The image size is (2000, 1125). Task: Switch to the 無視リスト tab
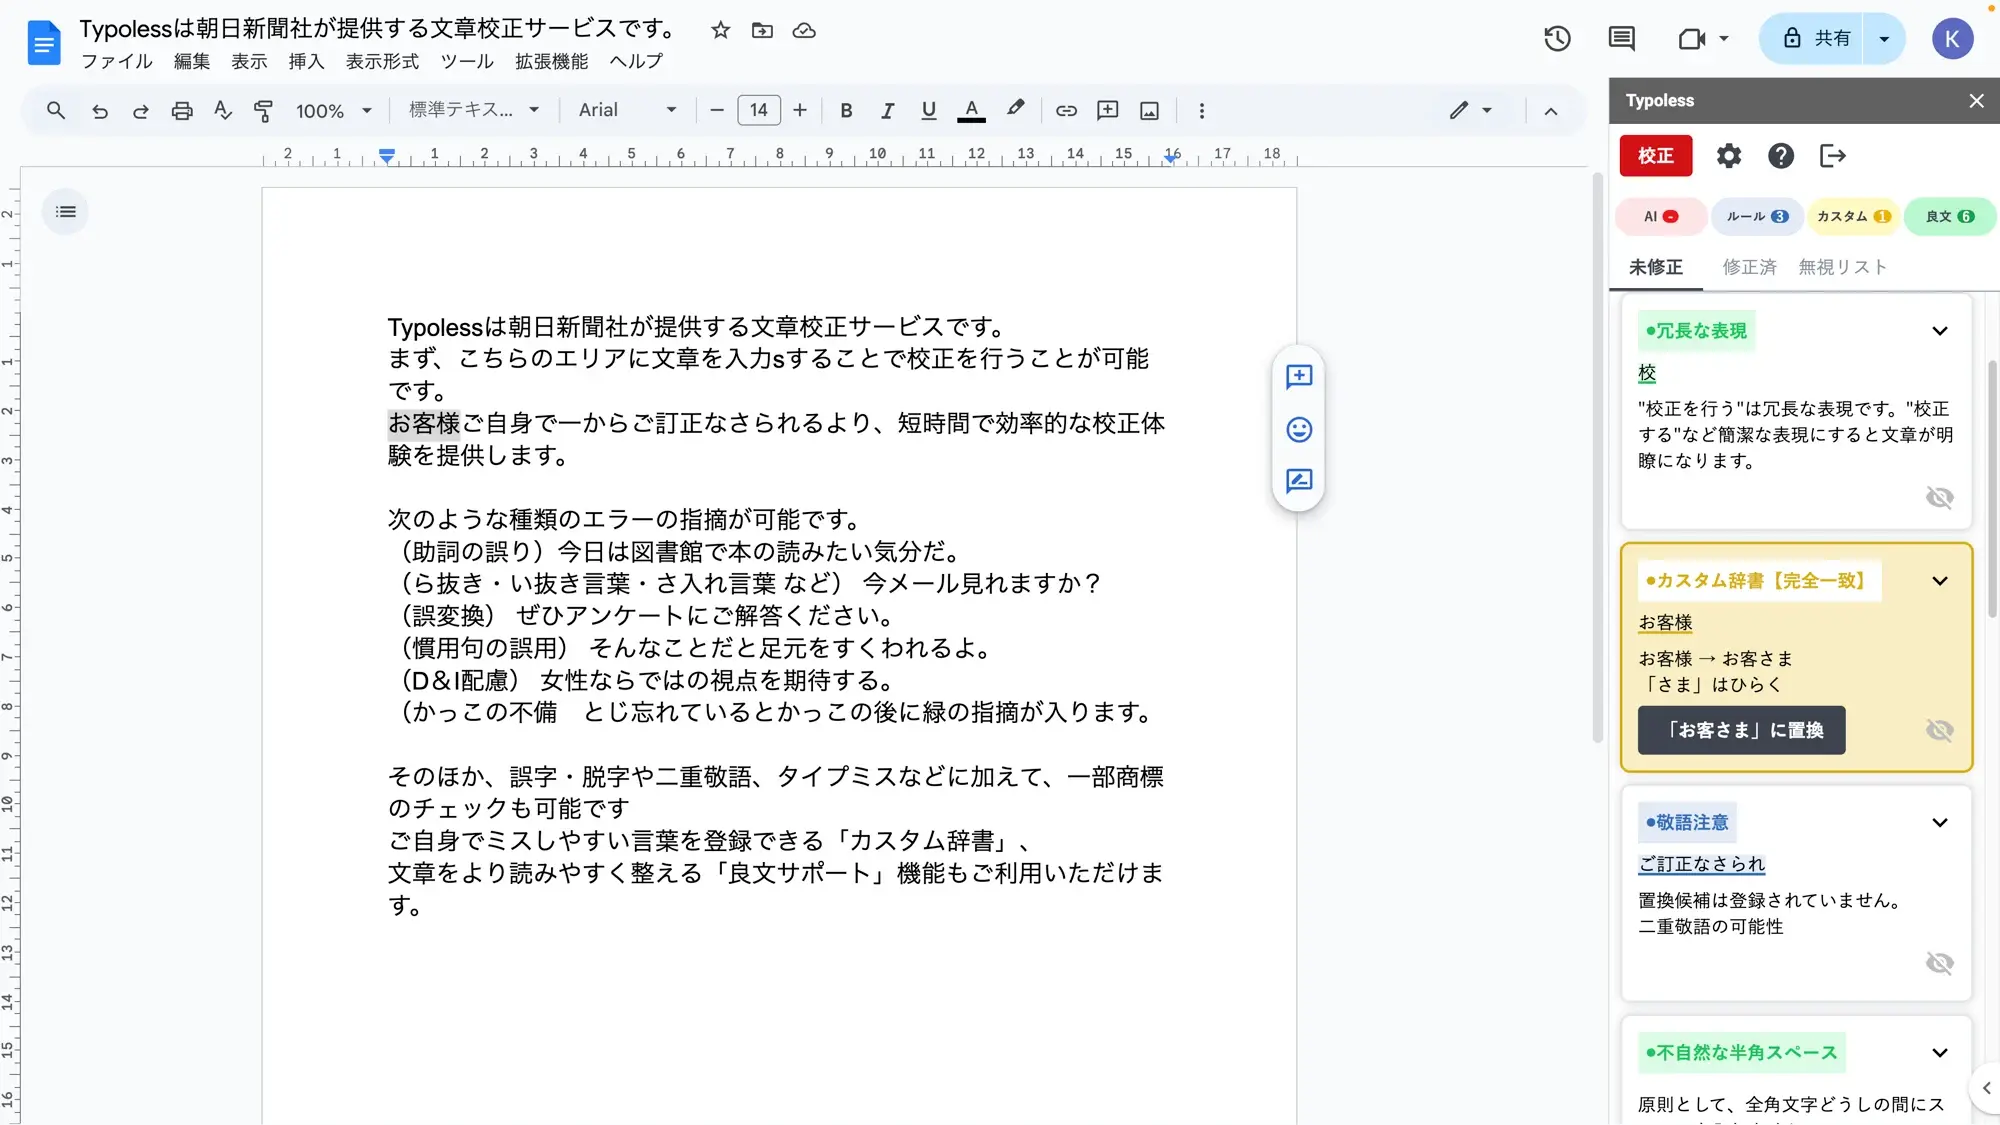tap(1842, 267)
